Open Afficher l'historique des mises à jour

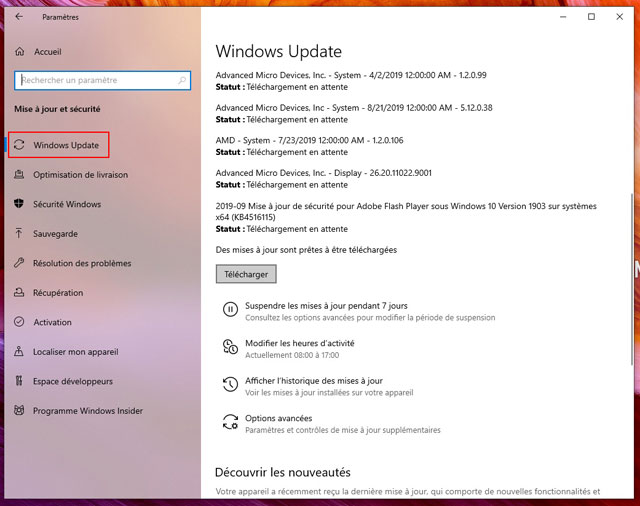[x=314, y=381]
